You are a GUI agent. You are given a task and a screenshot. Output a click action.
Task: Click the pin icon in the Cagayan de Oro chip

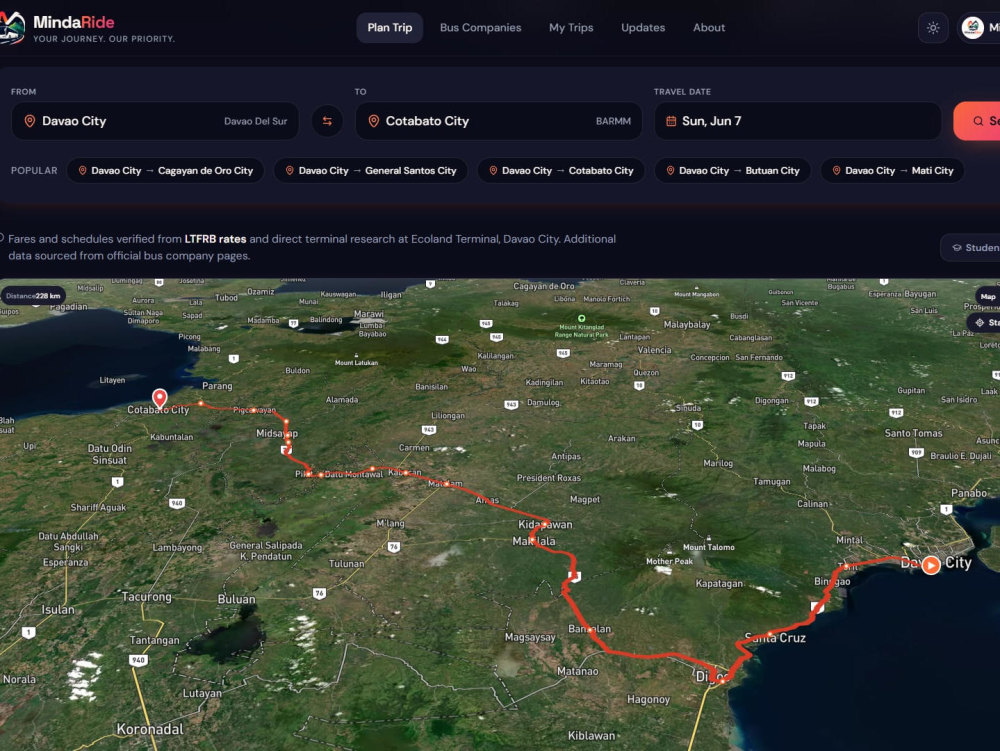tap(82, 171)
